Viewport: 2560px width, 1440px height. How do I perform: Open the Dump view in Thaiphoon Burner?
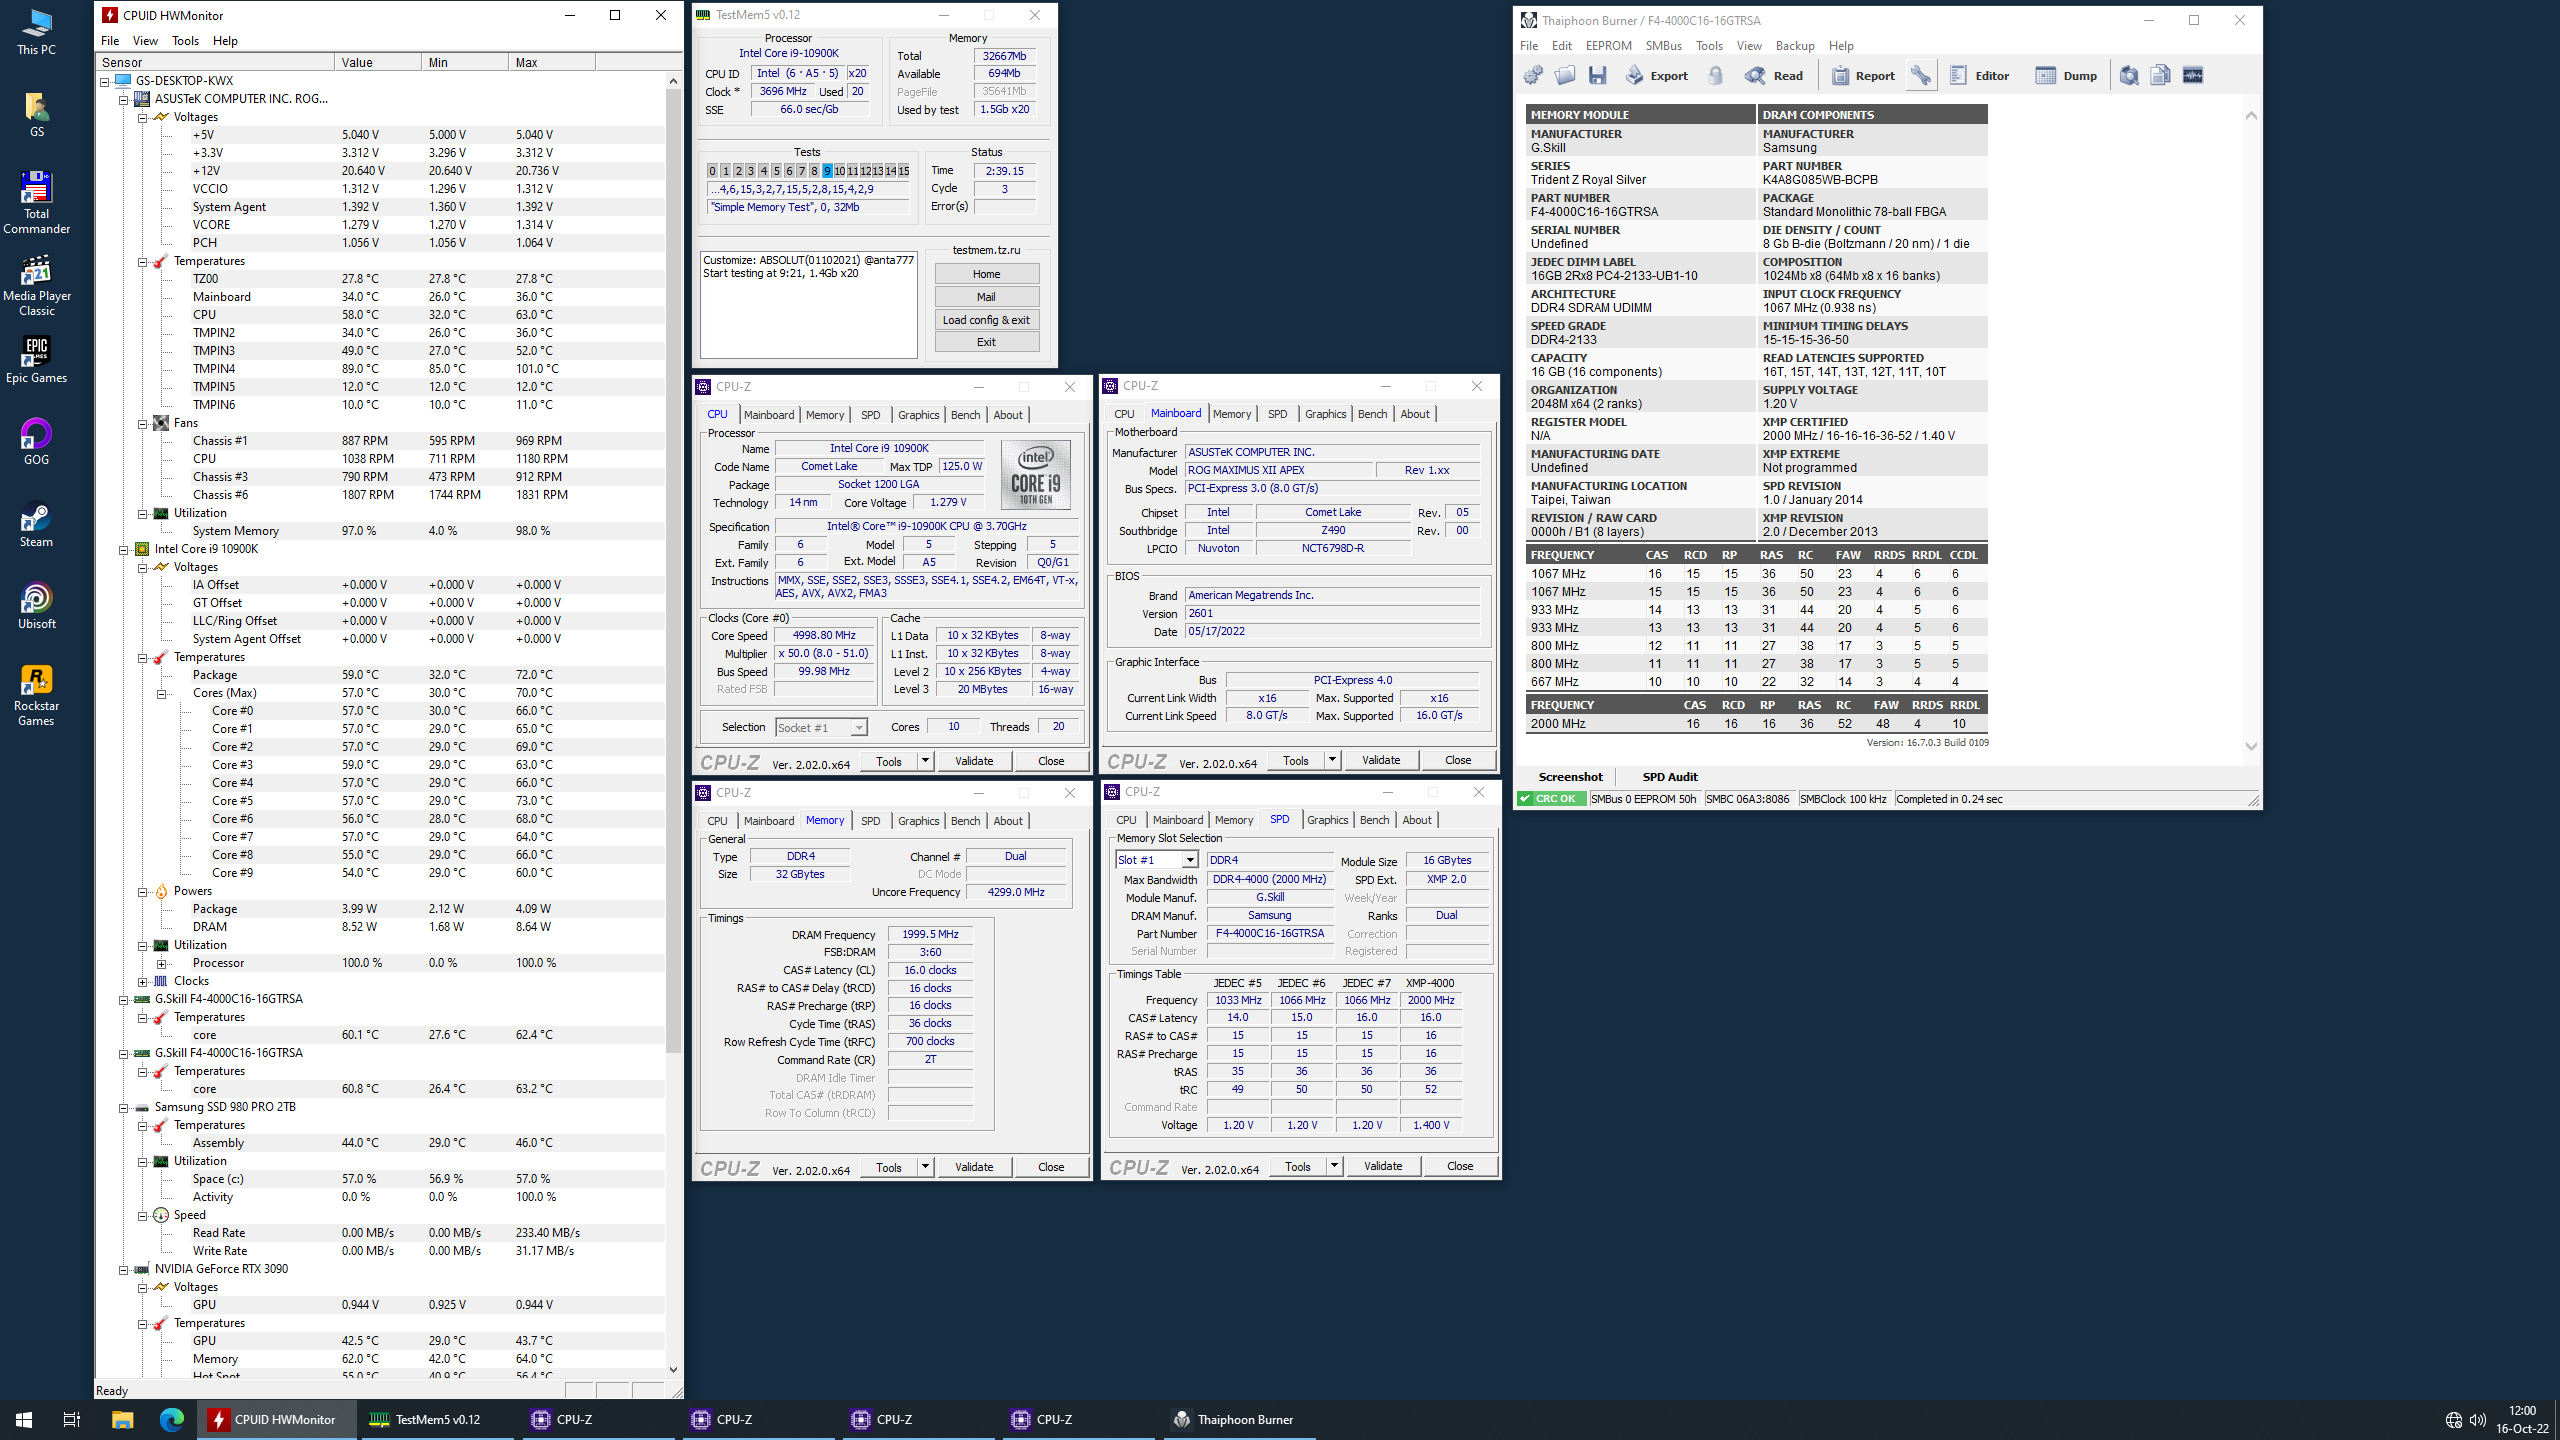[2067, 76]
